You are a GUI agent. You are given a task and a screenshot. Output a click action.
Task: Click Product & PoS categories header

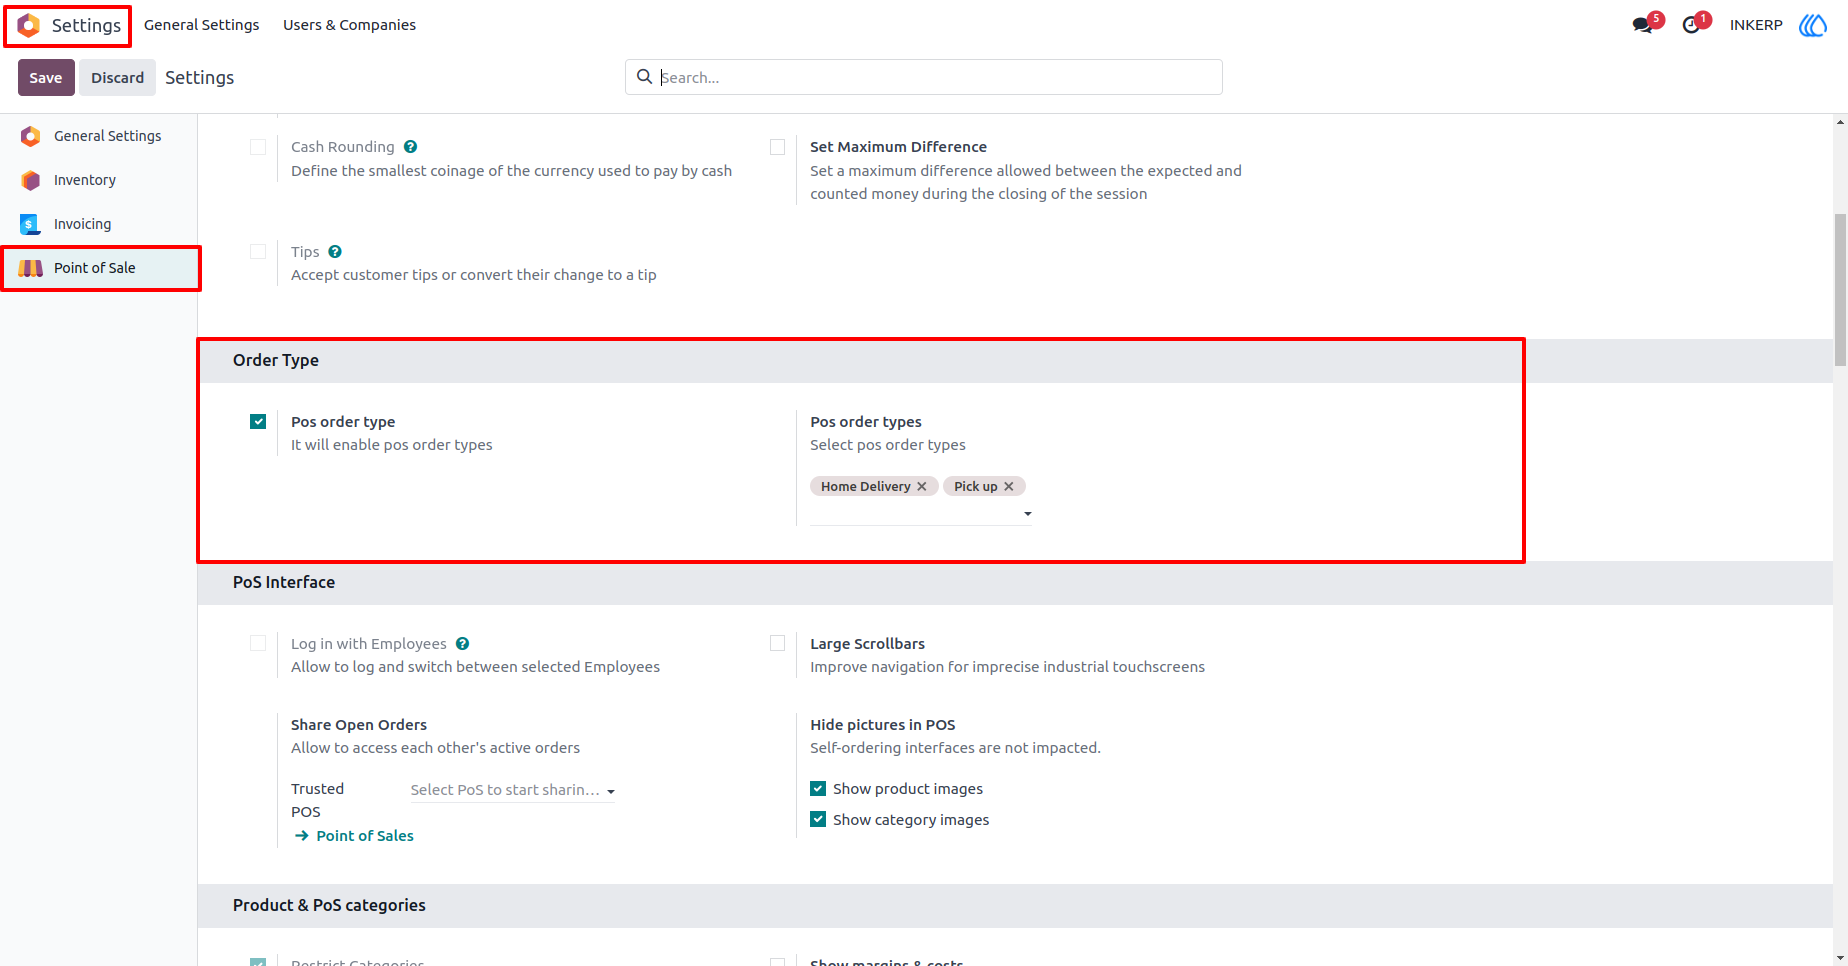pyautogui.click(x=329, y=905)
